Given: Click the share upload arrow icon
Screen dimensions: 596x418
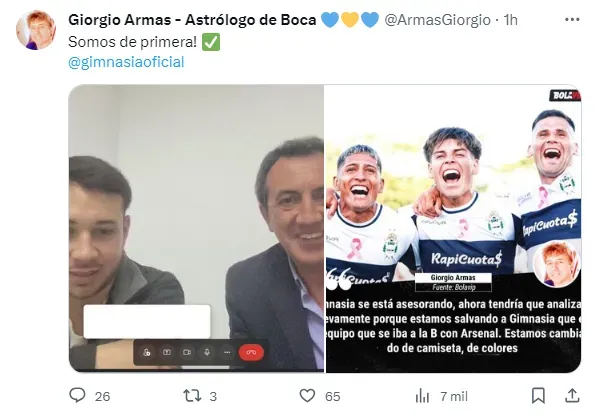Looking at the screenshot, I should (572, 396).
